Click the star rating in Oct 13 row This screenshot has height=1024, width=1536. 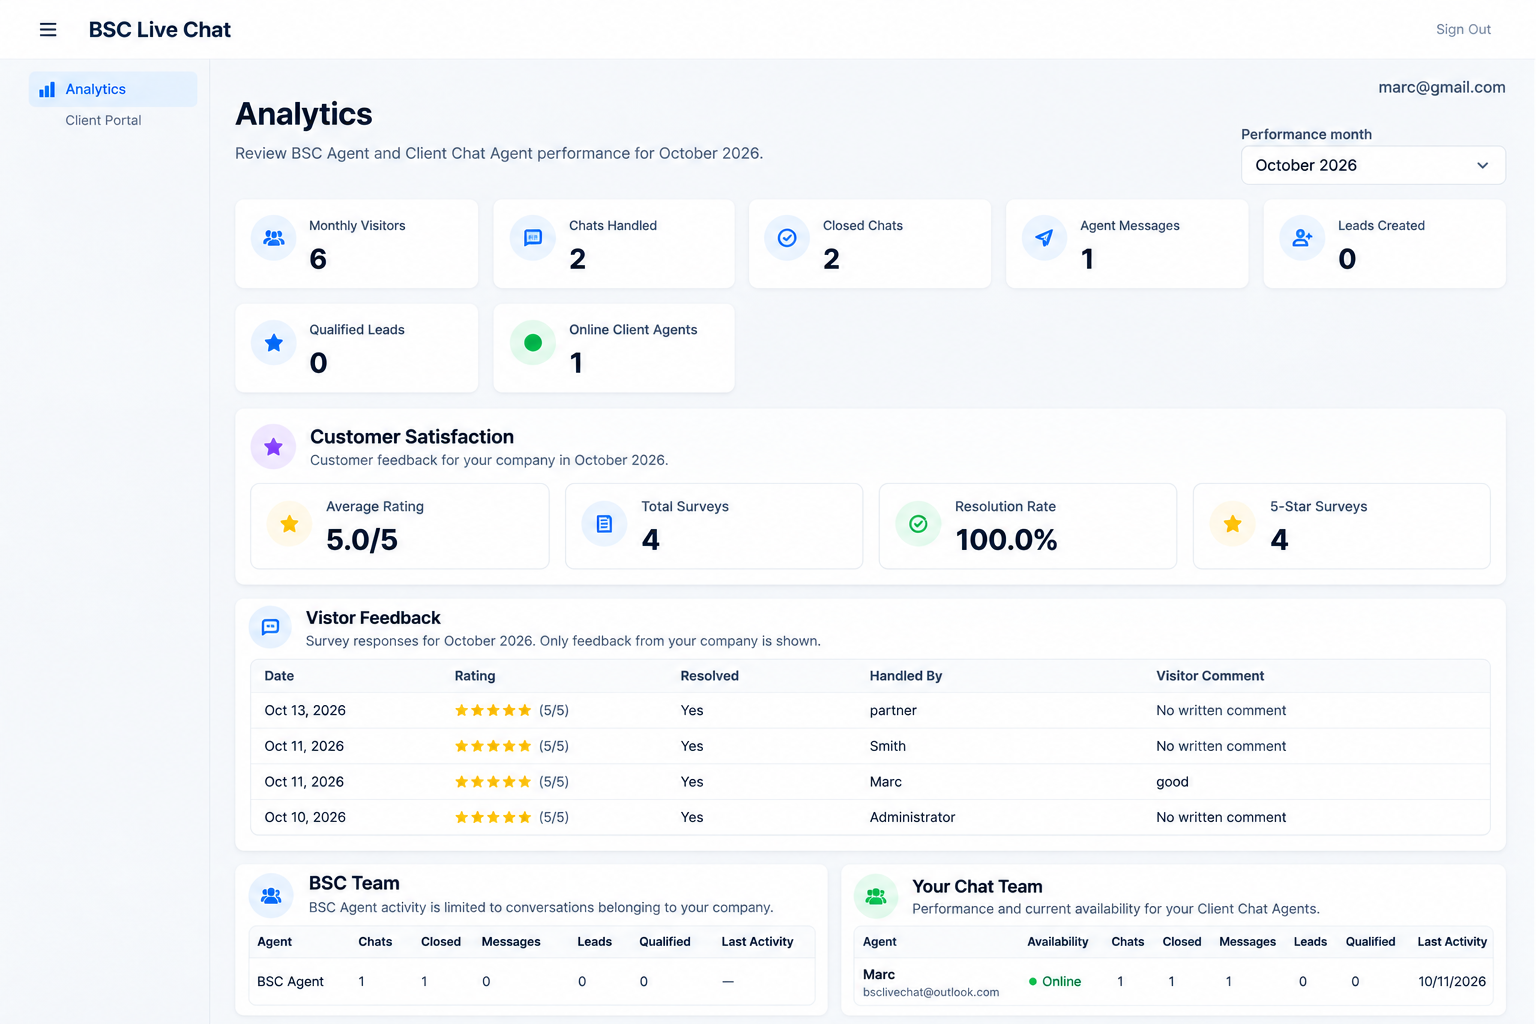point(493,711)
